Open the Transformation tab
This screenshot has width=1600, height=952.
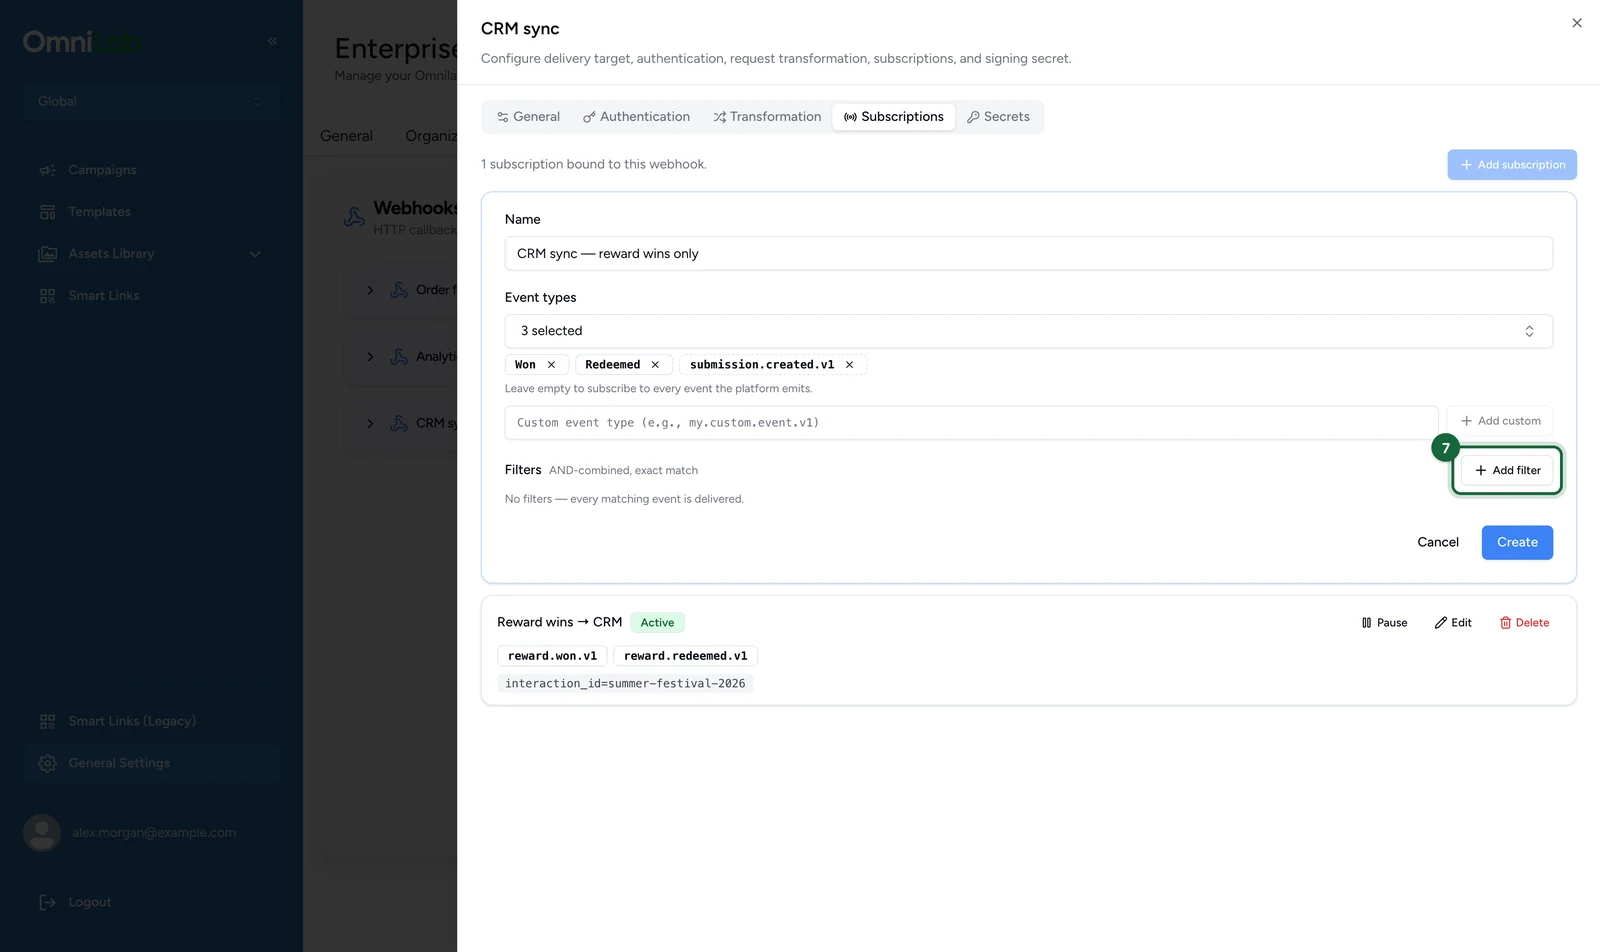767,117
